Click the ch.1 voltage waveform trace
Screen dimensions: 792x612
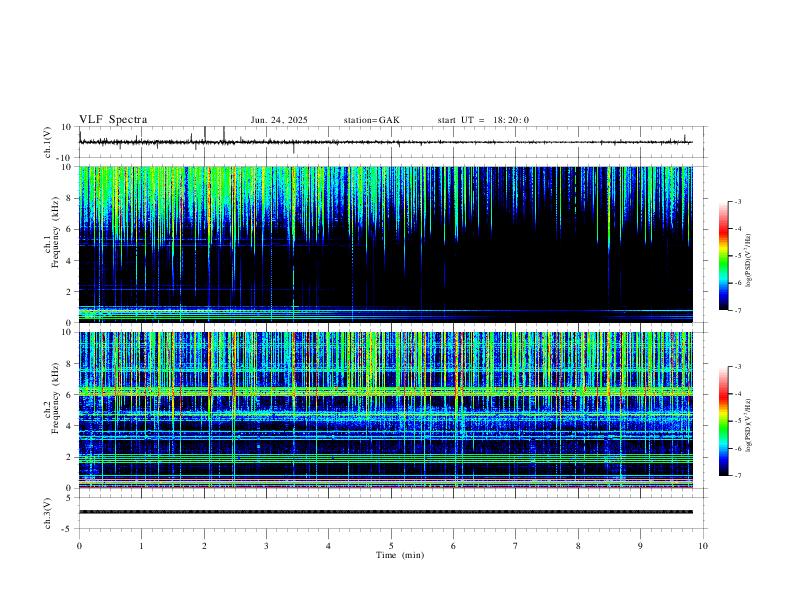[385, 142]
